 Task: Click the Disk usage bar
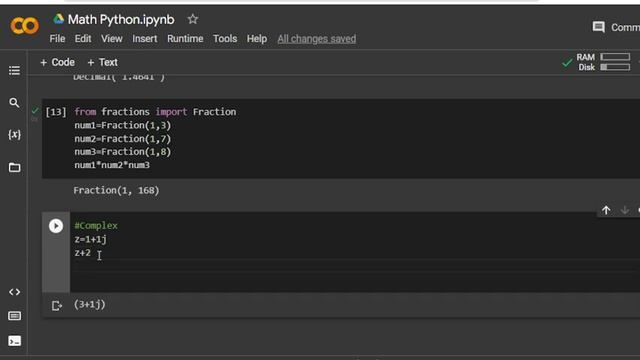click(615, 67)
